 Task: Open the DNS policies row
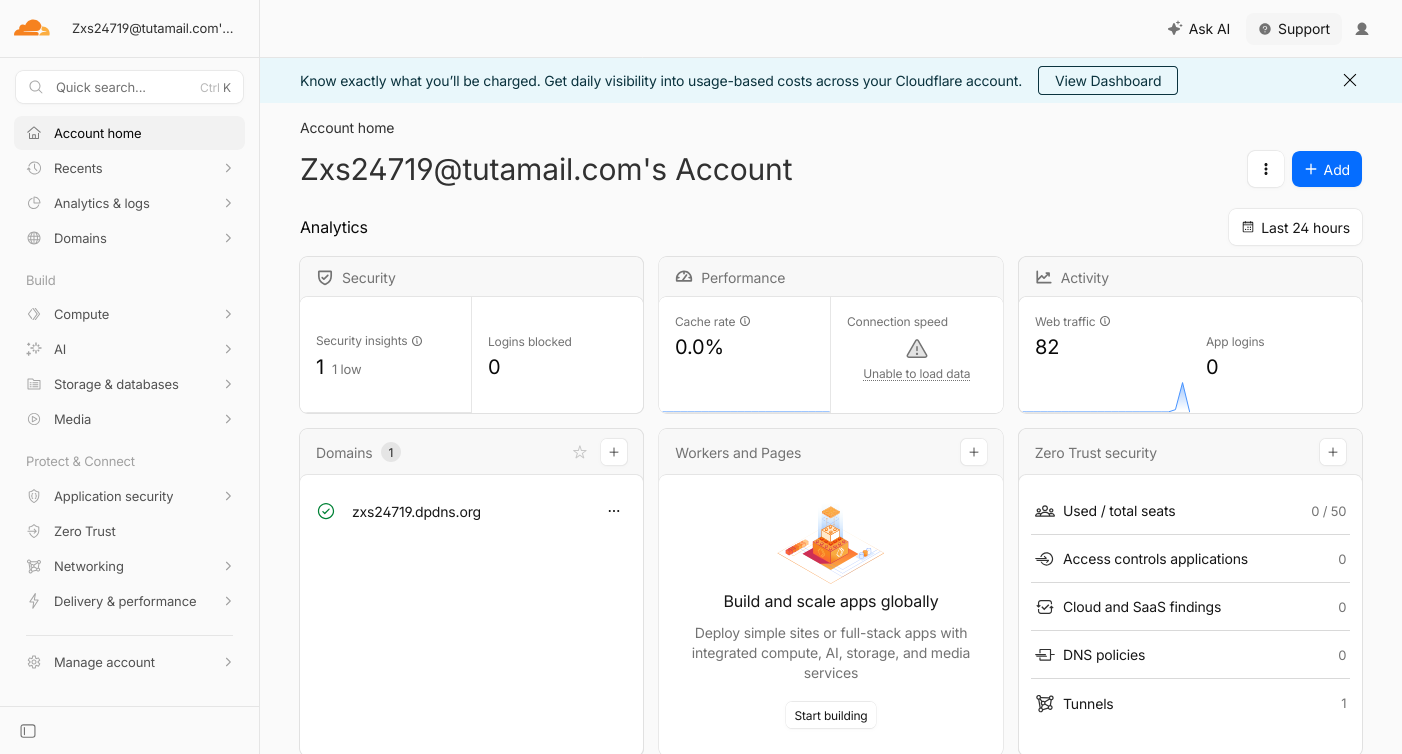coord(1190,655)
